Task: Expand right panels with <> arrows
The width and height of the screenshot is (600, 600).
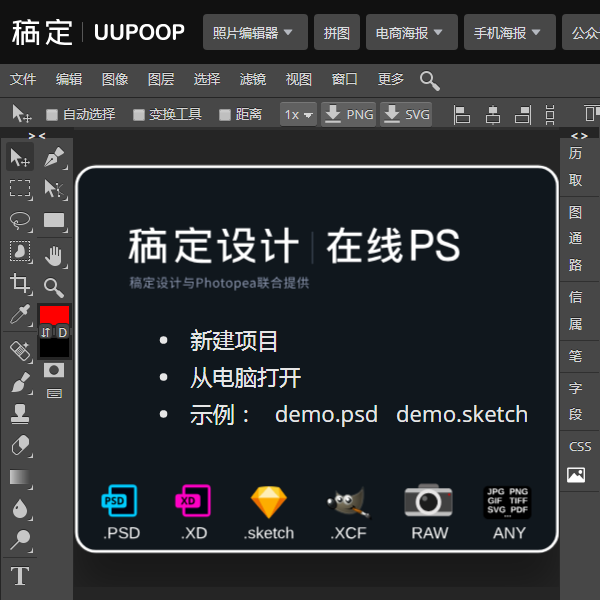Action: [x=579, y=135]
